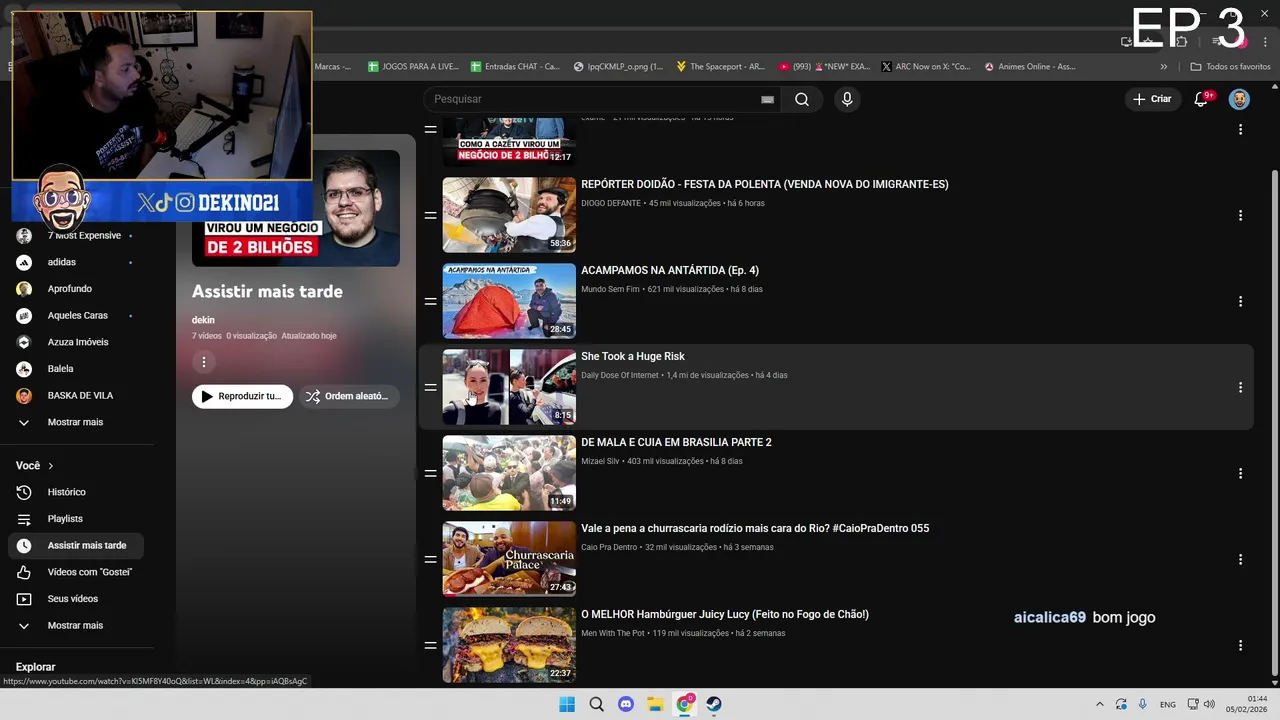Open options menu for DE MALA E CUIA video
The height and width of the screenshot is (720, 1280).
(1240, 473)
